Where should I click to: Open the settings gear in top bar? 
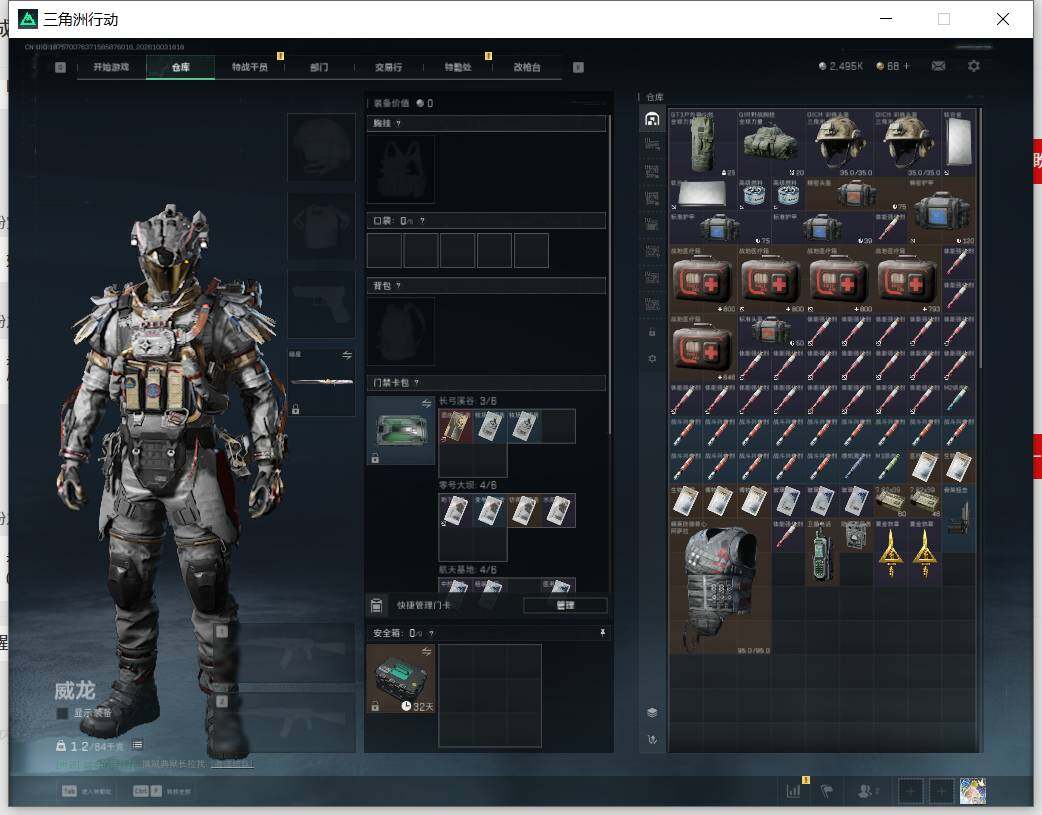click(974, 66)
